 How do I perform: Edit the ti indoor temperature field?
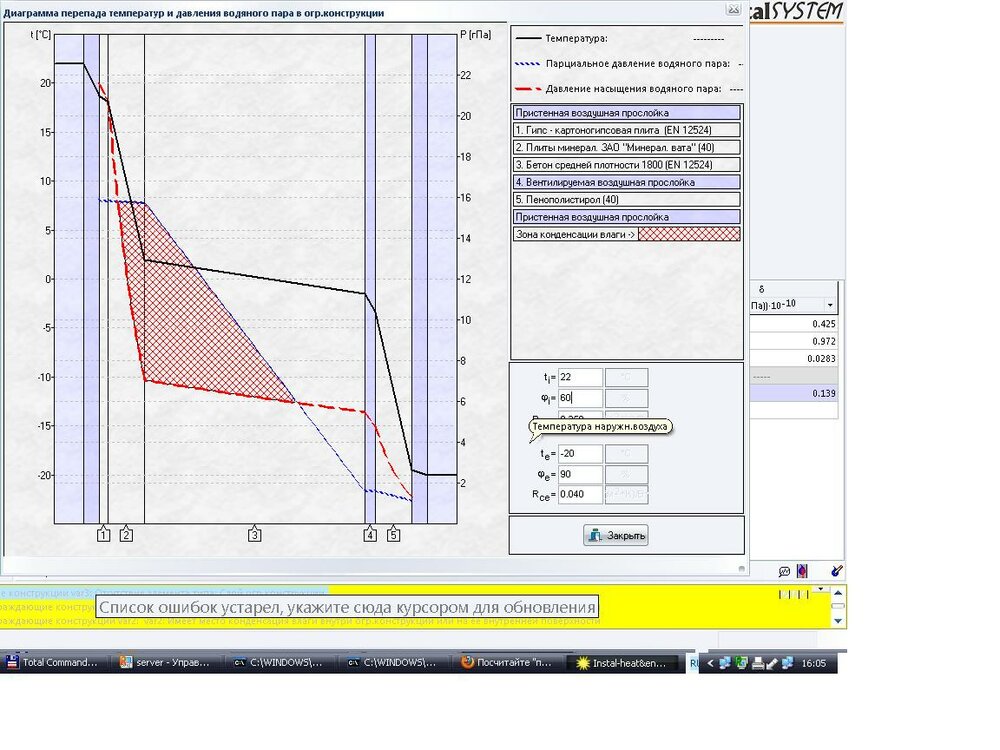pyautogui.click(x=580, y=378)
